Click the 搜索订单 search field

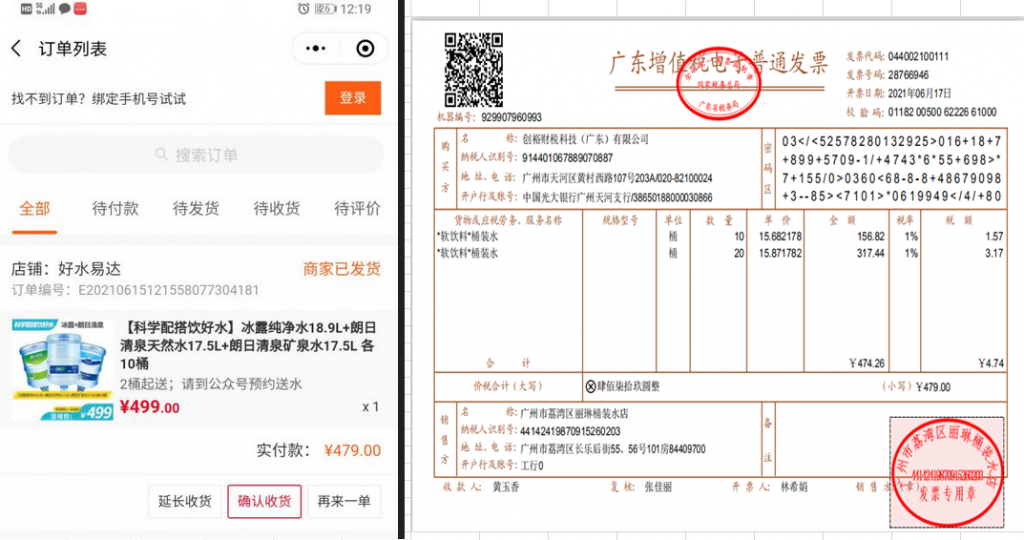click(196, 155)
